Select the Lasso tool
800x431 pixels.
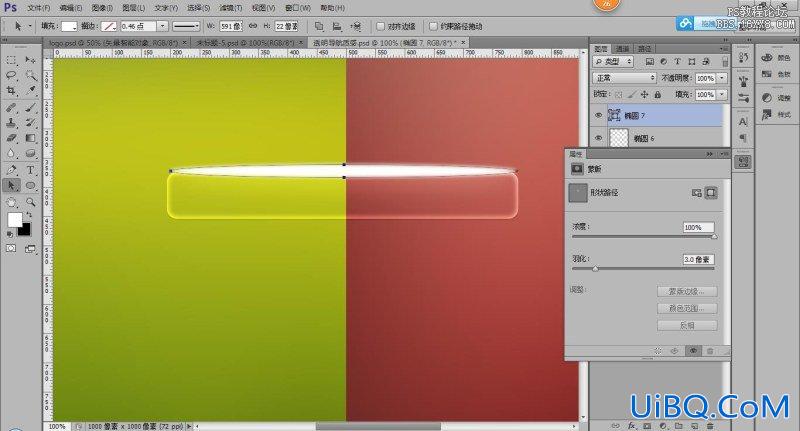11,75
